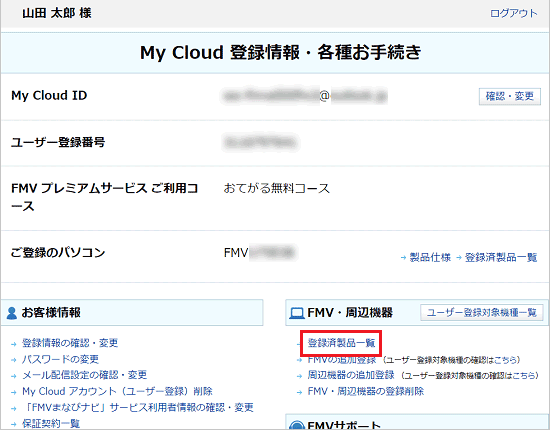Image resolution: width=550 pixels, height=430 pixels.
Task: Select the 周辺機器の追加登録 link
Action: click(x=351, y=375)
